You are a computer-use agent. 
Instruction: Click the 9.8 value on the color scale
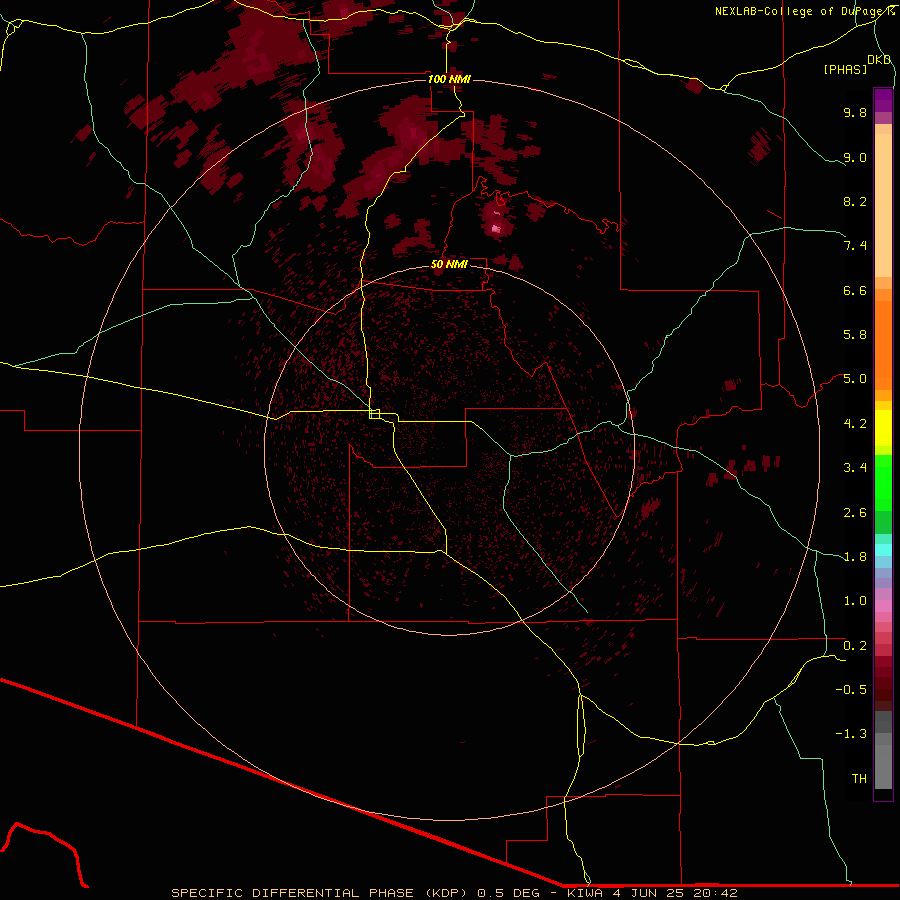click(x=855, y=112)
